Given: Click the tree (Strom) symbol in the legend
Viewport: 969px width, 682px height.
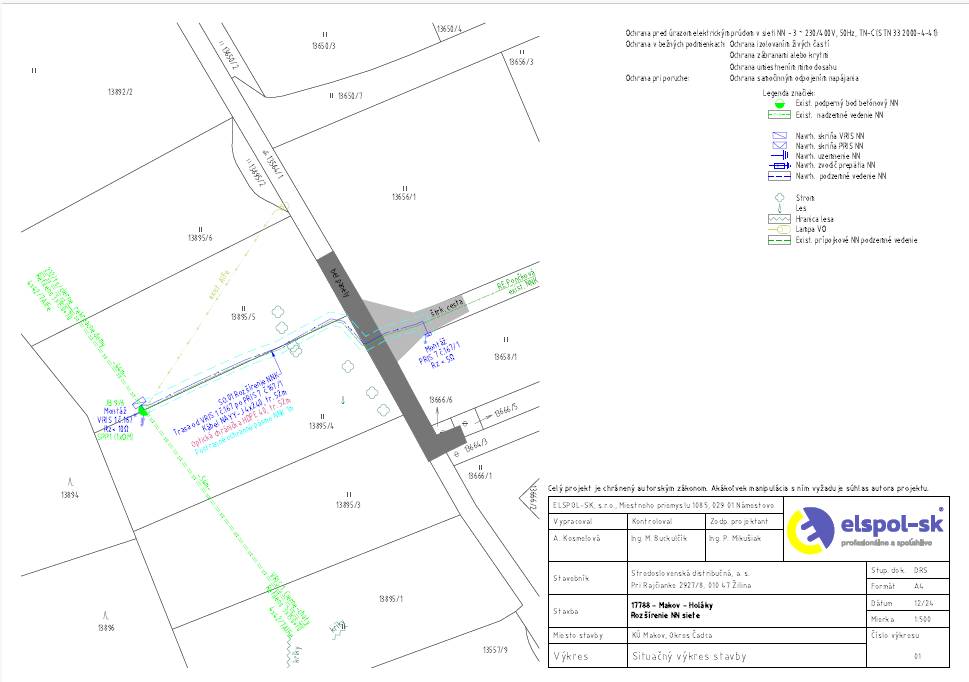Looking at the screenshot, I should point(779,198).
